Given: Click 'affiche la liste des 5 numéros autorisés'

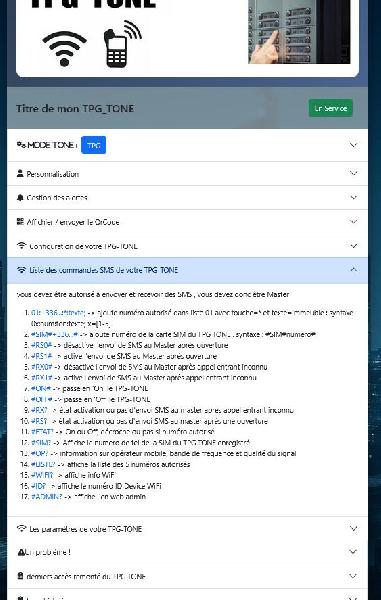Looking at the screenshot, I should tap(129, 464).
